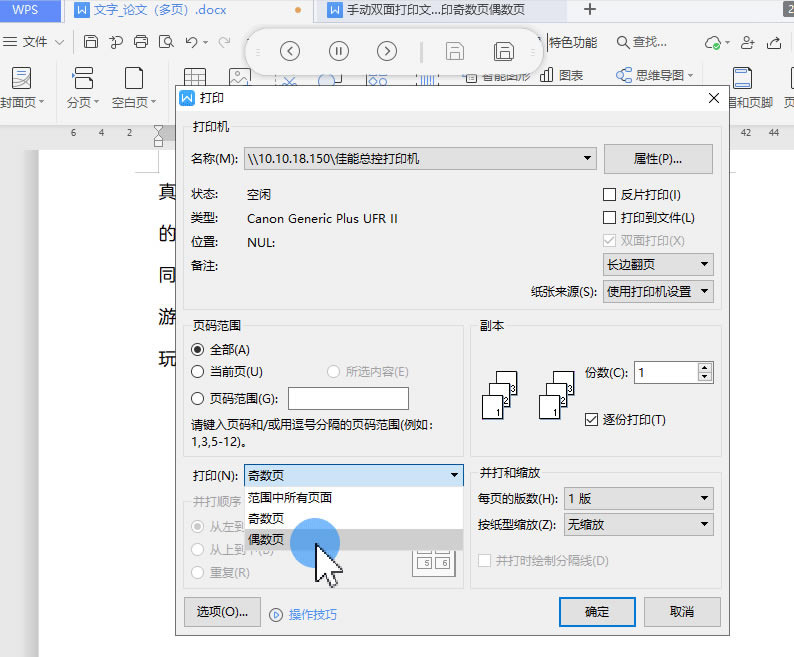Click the 确定 button to confirm printing

pos(596,612)
